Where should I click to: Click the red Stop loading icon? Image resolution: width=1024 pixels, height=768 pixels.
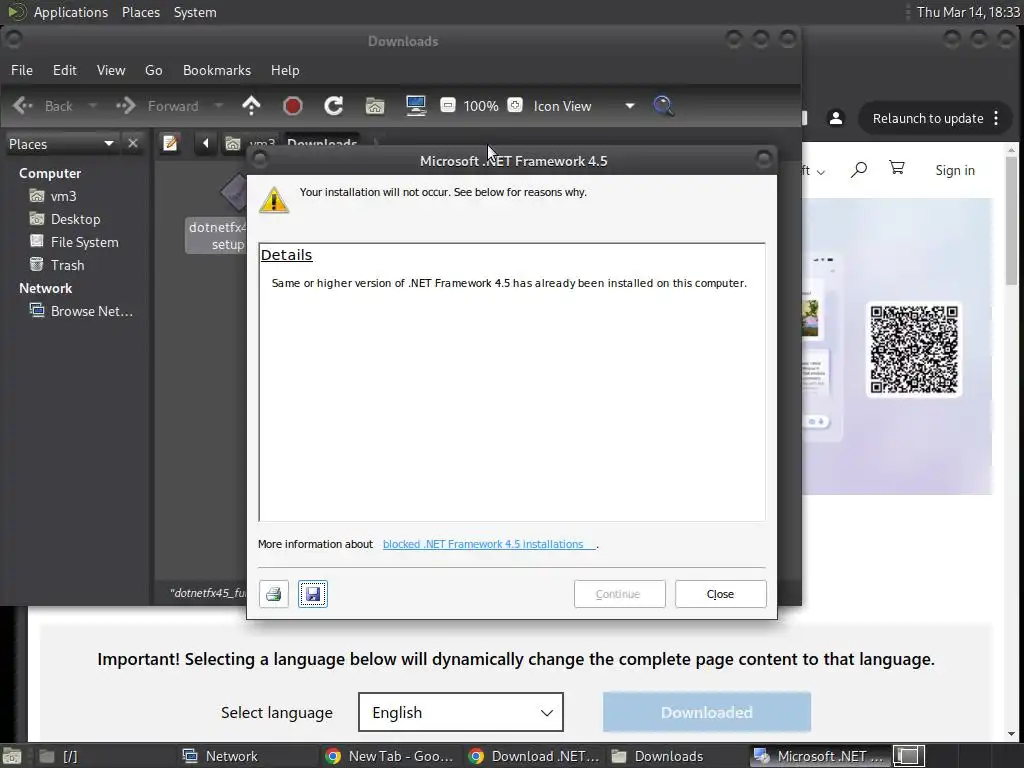pyautogui.click(x=293, y=106)
